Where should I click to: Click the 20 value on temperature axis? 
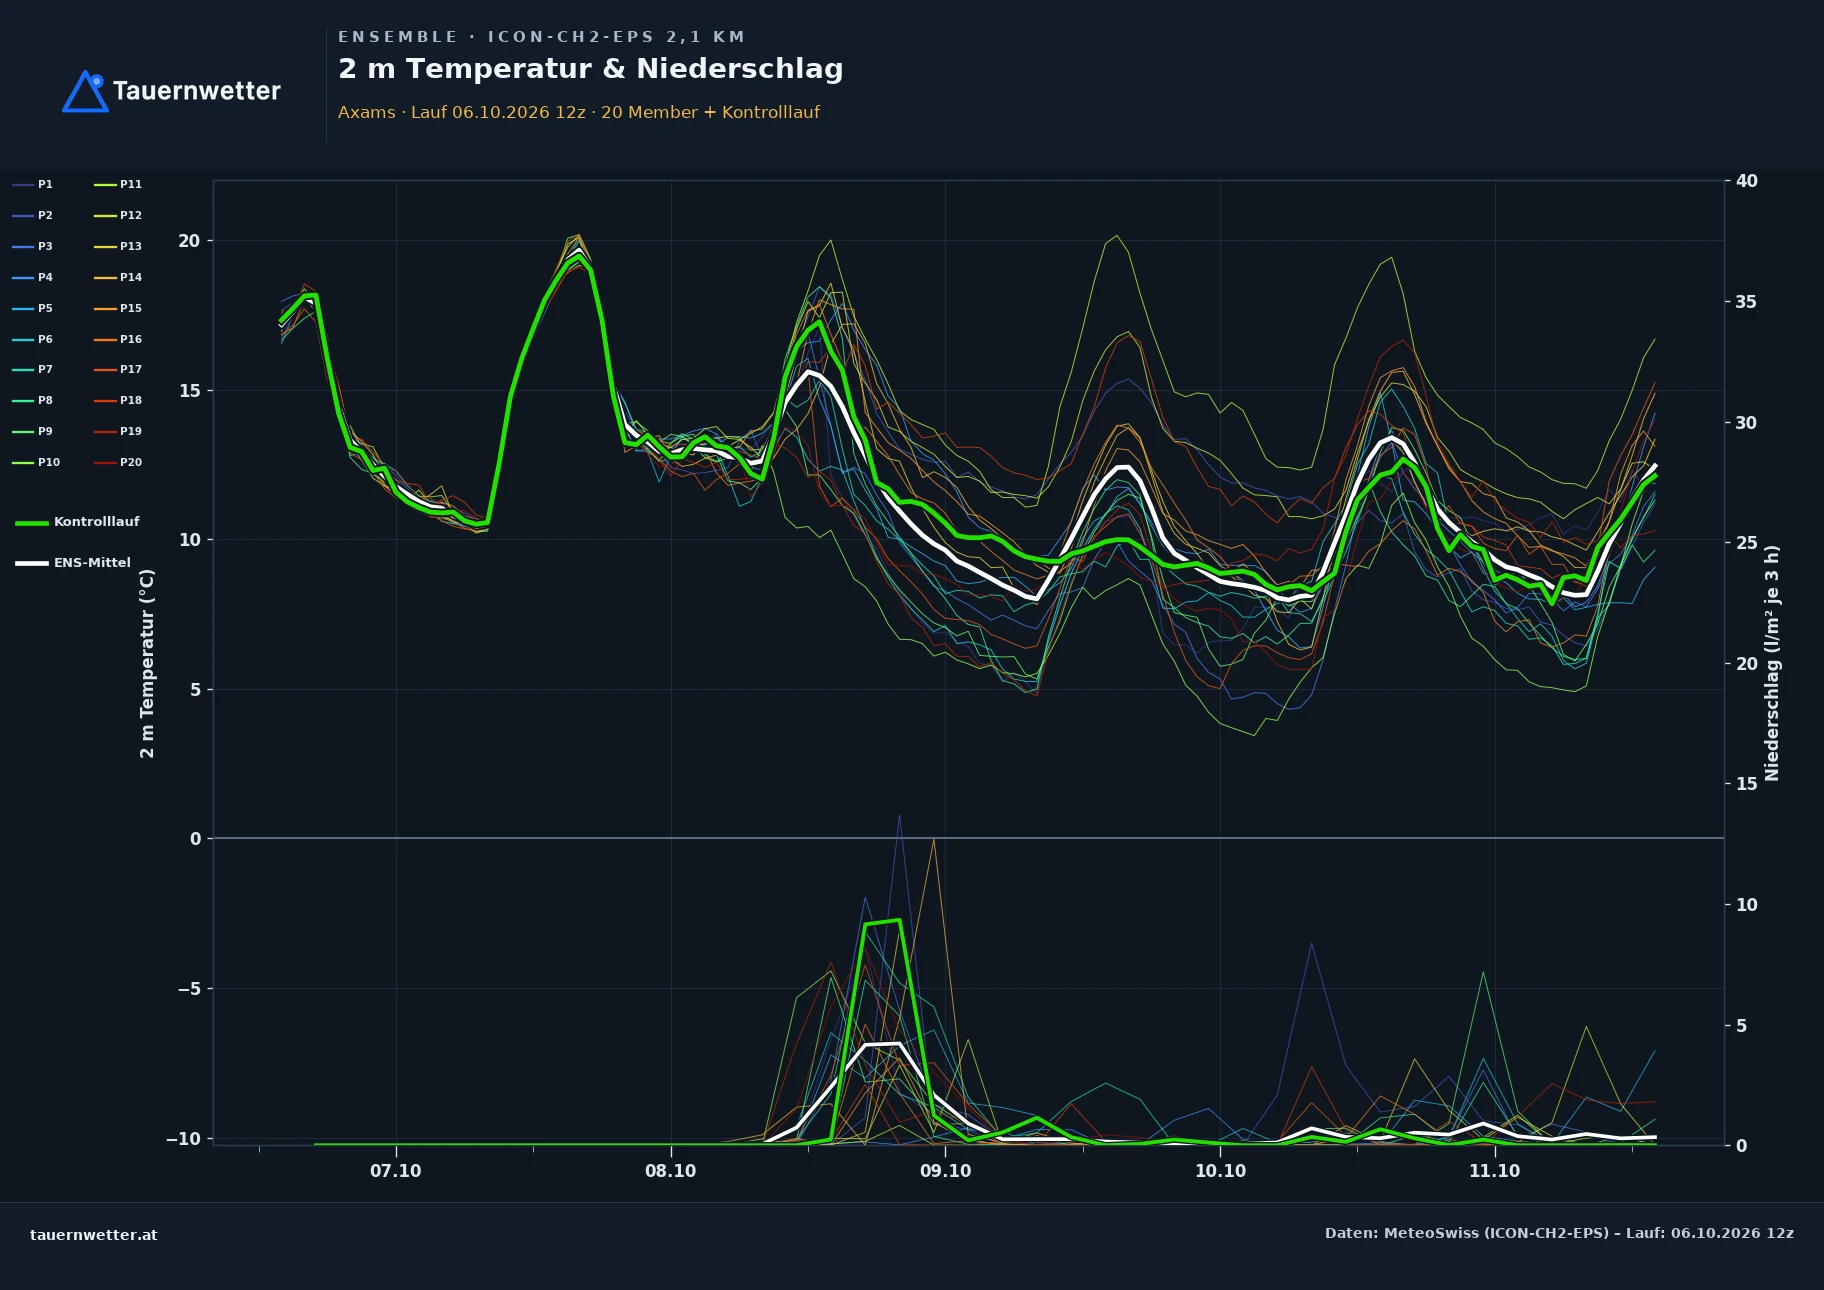(189, 241)
